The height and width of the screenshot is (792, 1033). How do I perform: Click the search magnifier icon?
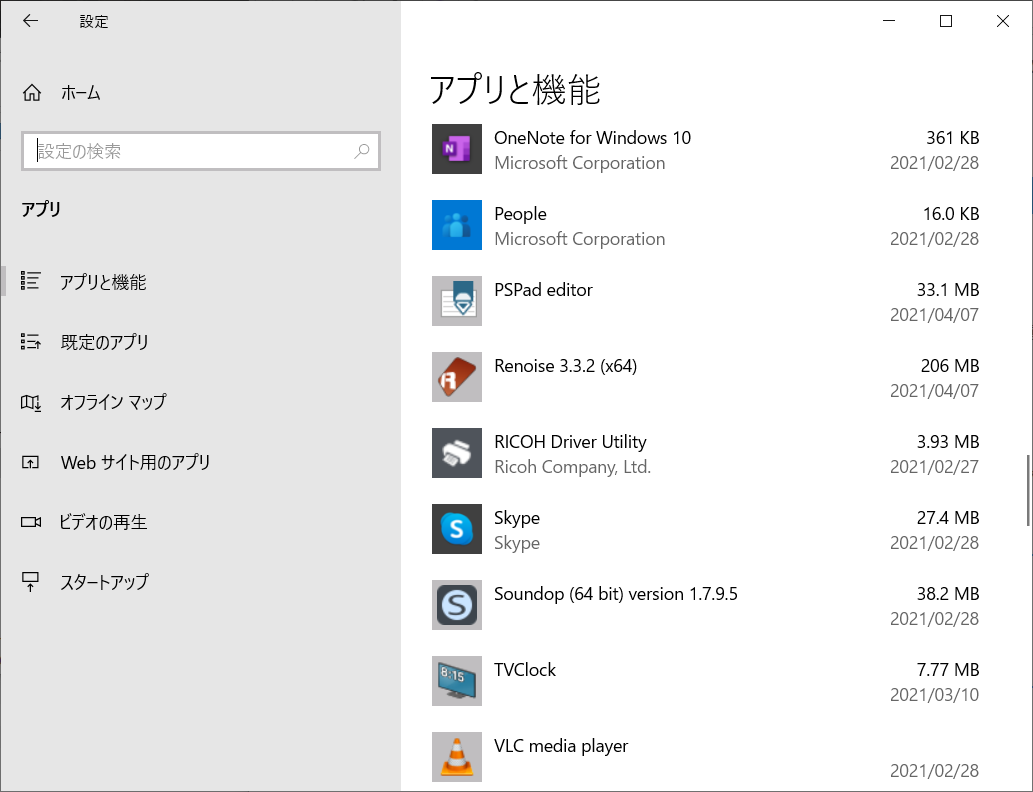362,151
